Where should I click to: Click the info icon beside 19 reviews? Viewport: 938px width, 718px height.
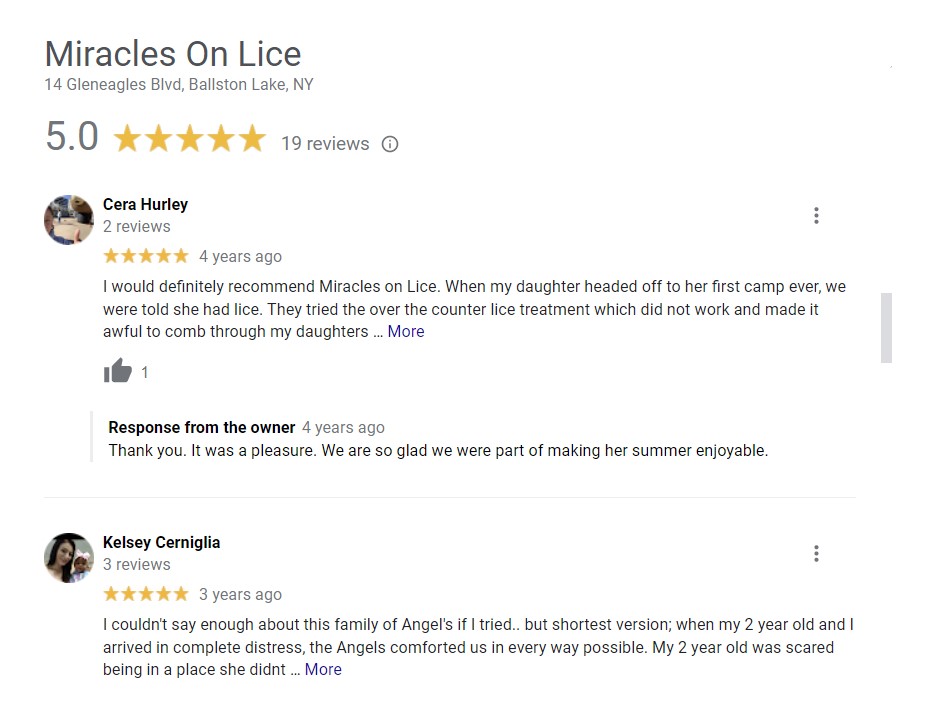tap(390, 144)
